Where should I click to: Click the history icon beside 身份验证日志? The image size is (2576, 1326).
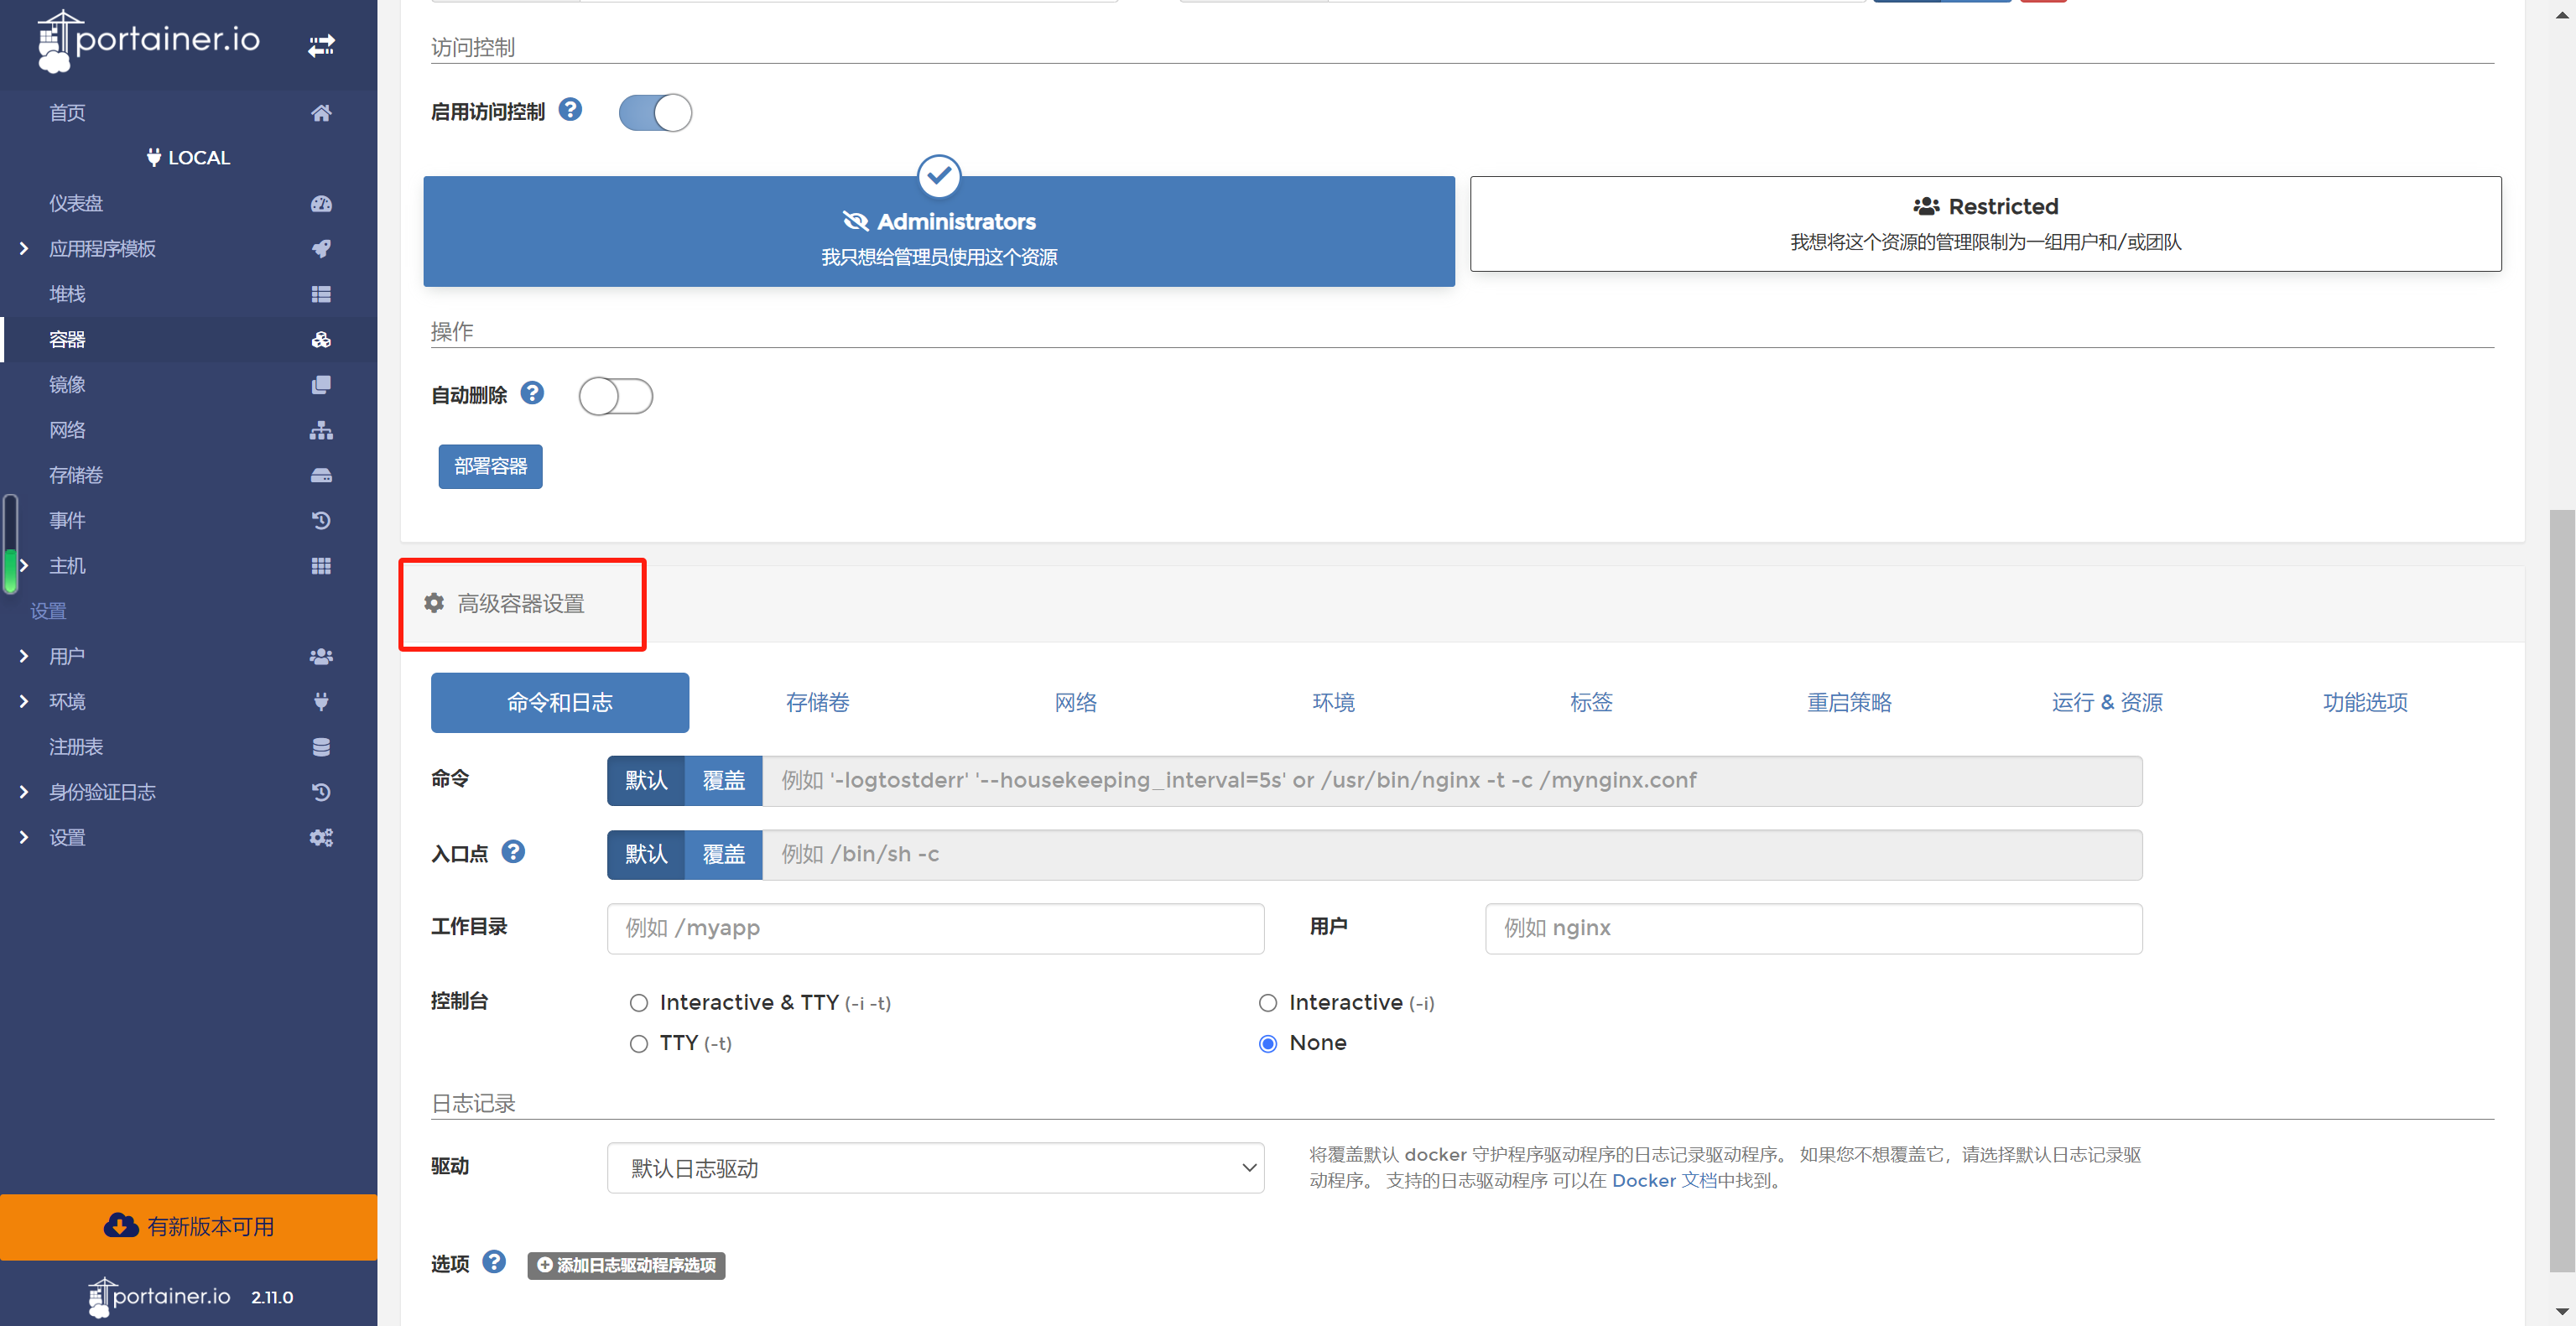(321, 792)
